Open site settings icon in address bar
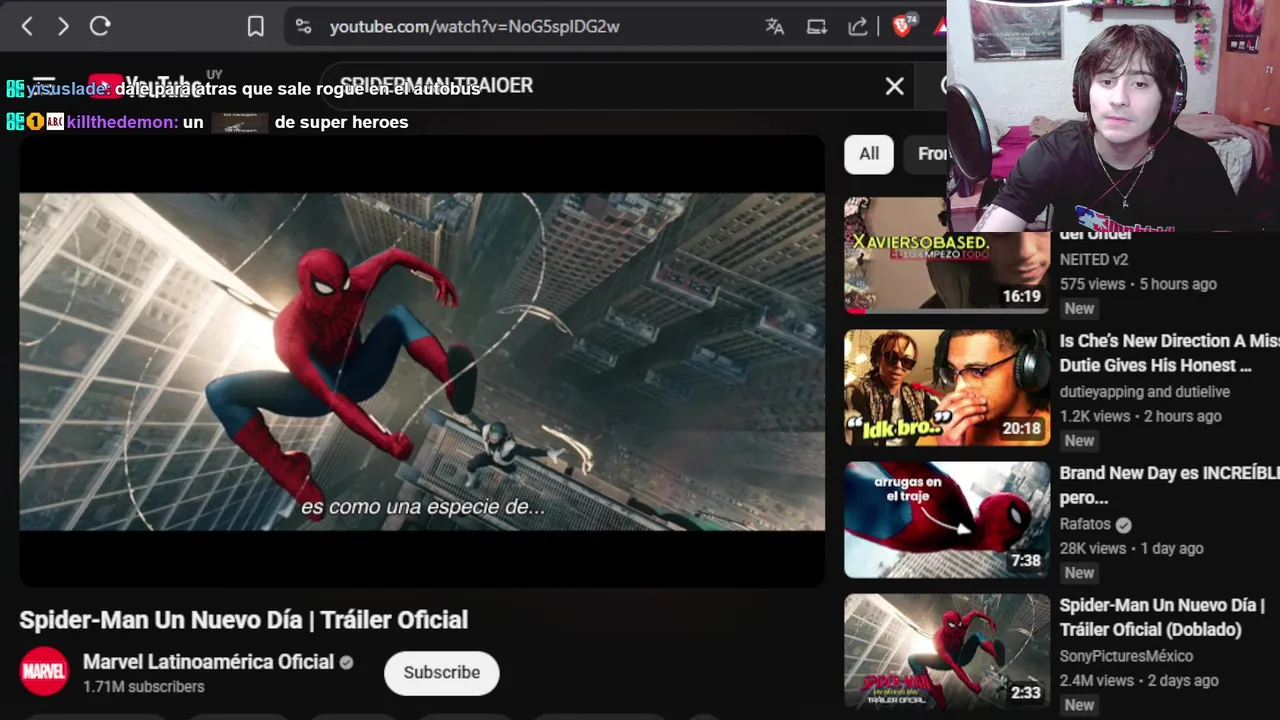Image resolution: width=1280 pixels, height=720 pixels. [x=304, y=27]
